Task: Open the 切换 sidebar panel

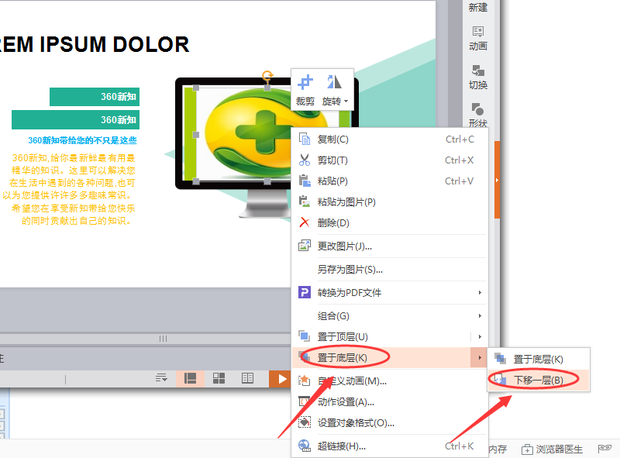Action: (478, 77)
